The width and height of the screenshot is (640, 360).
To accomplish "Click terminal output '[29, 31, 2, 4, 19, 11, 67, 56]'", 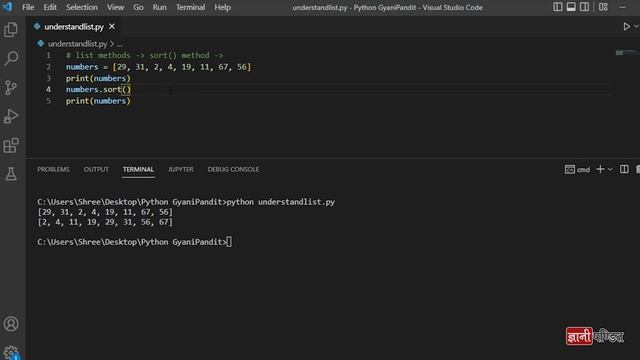I will (105, 212).
